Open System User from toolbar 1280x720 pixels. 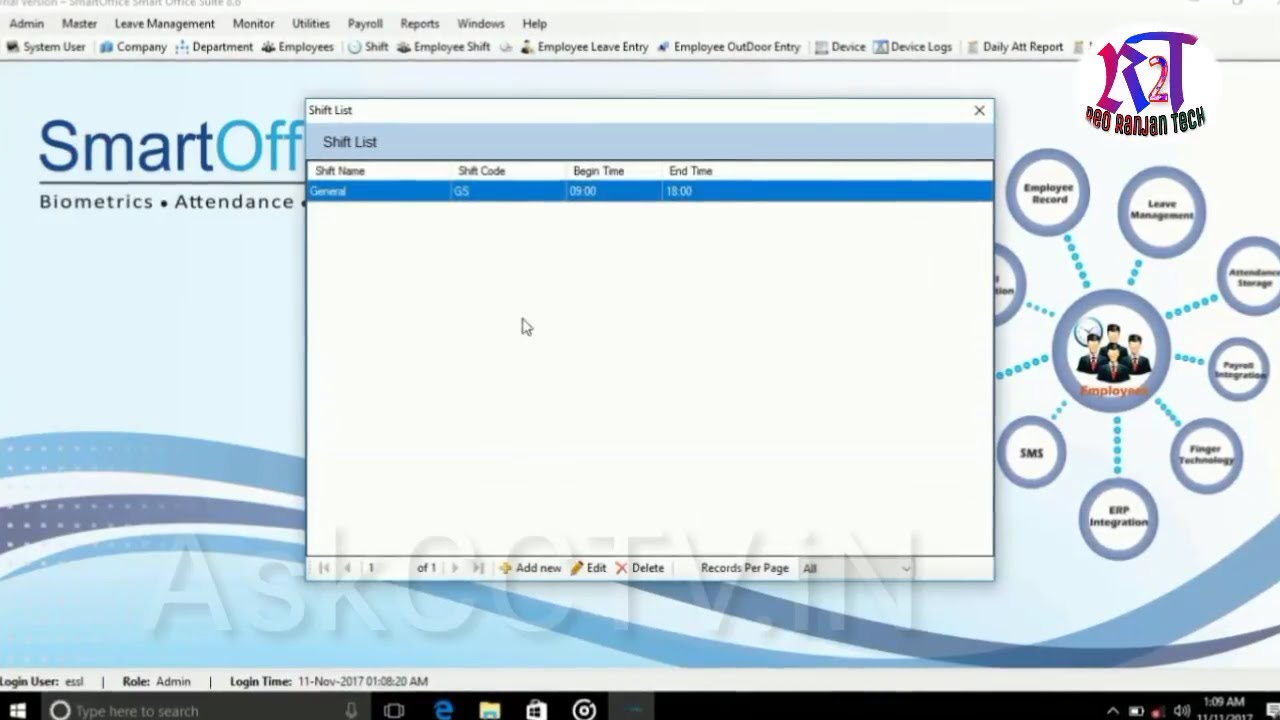pyautogui.click(x=46, y=47)
